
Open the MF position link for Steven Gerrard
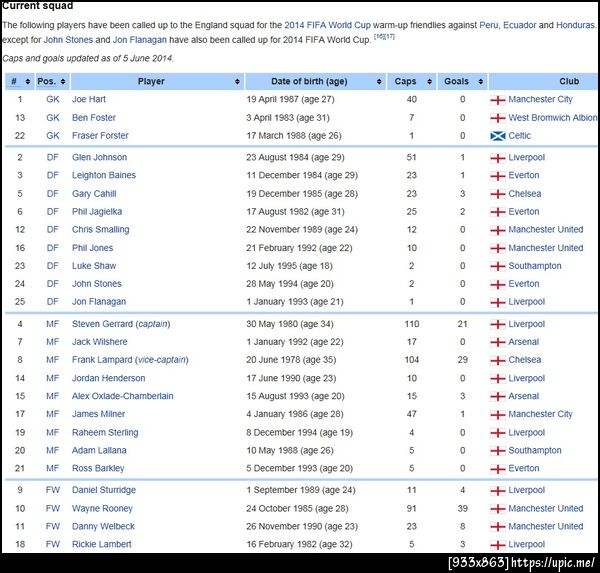click(x=53, y=324)
